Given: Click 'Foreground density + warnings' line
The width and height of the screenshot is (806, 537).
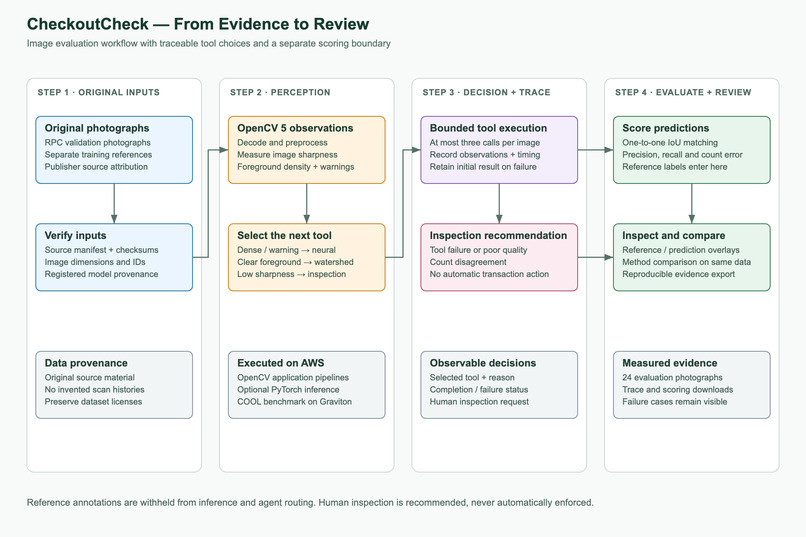Looking at the screenshot, I should pos(296,166).
